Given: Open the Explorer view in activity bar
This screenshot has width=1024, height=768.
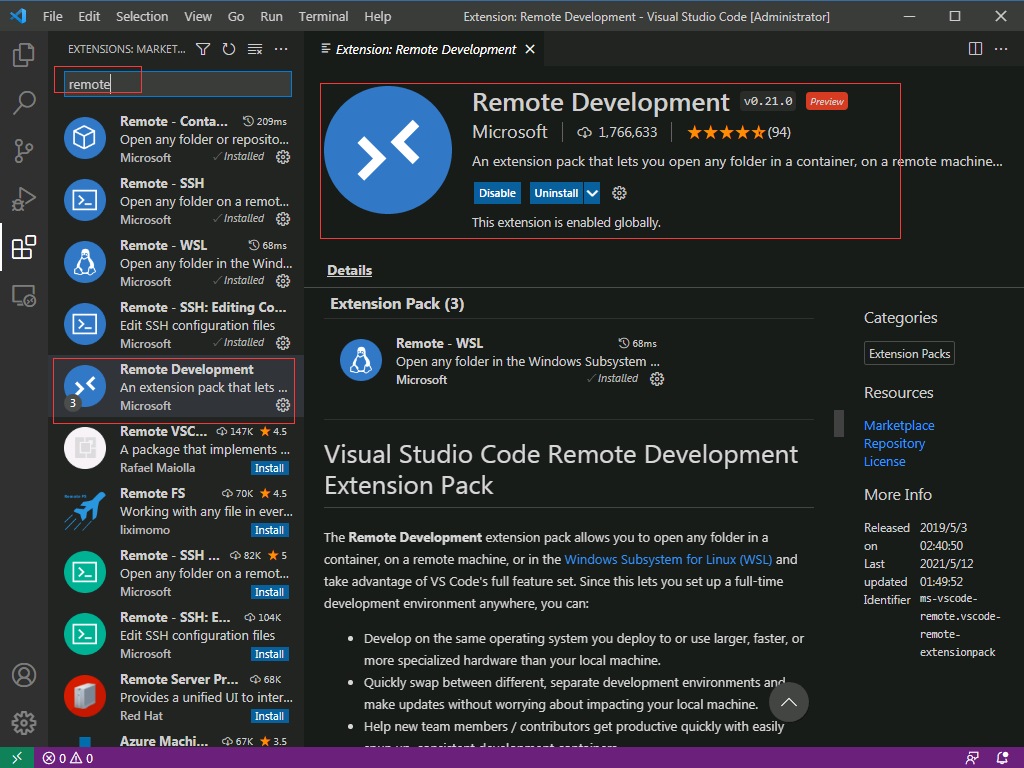Looking at the screenshot, I should [24, 55].
